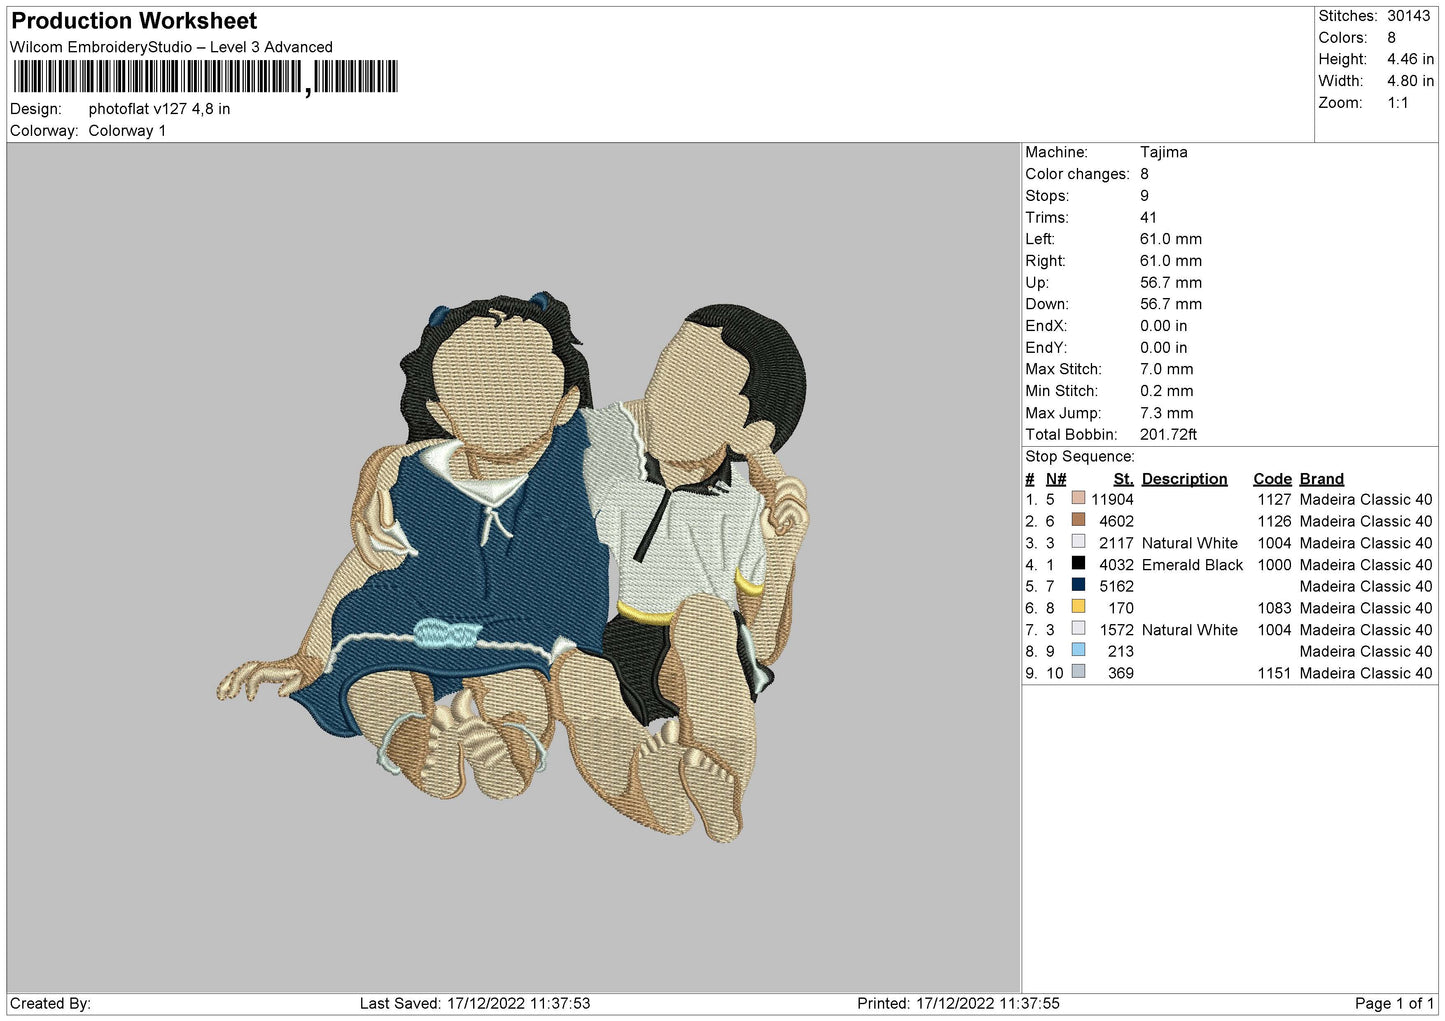Click the Total Bobbin value '201.72ft'

click(1169, 435)
